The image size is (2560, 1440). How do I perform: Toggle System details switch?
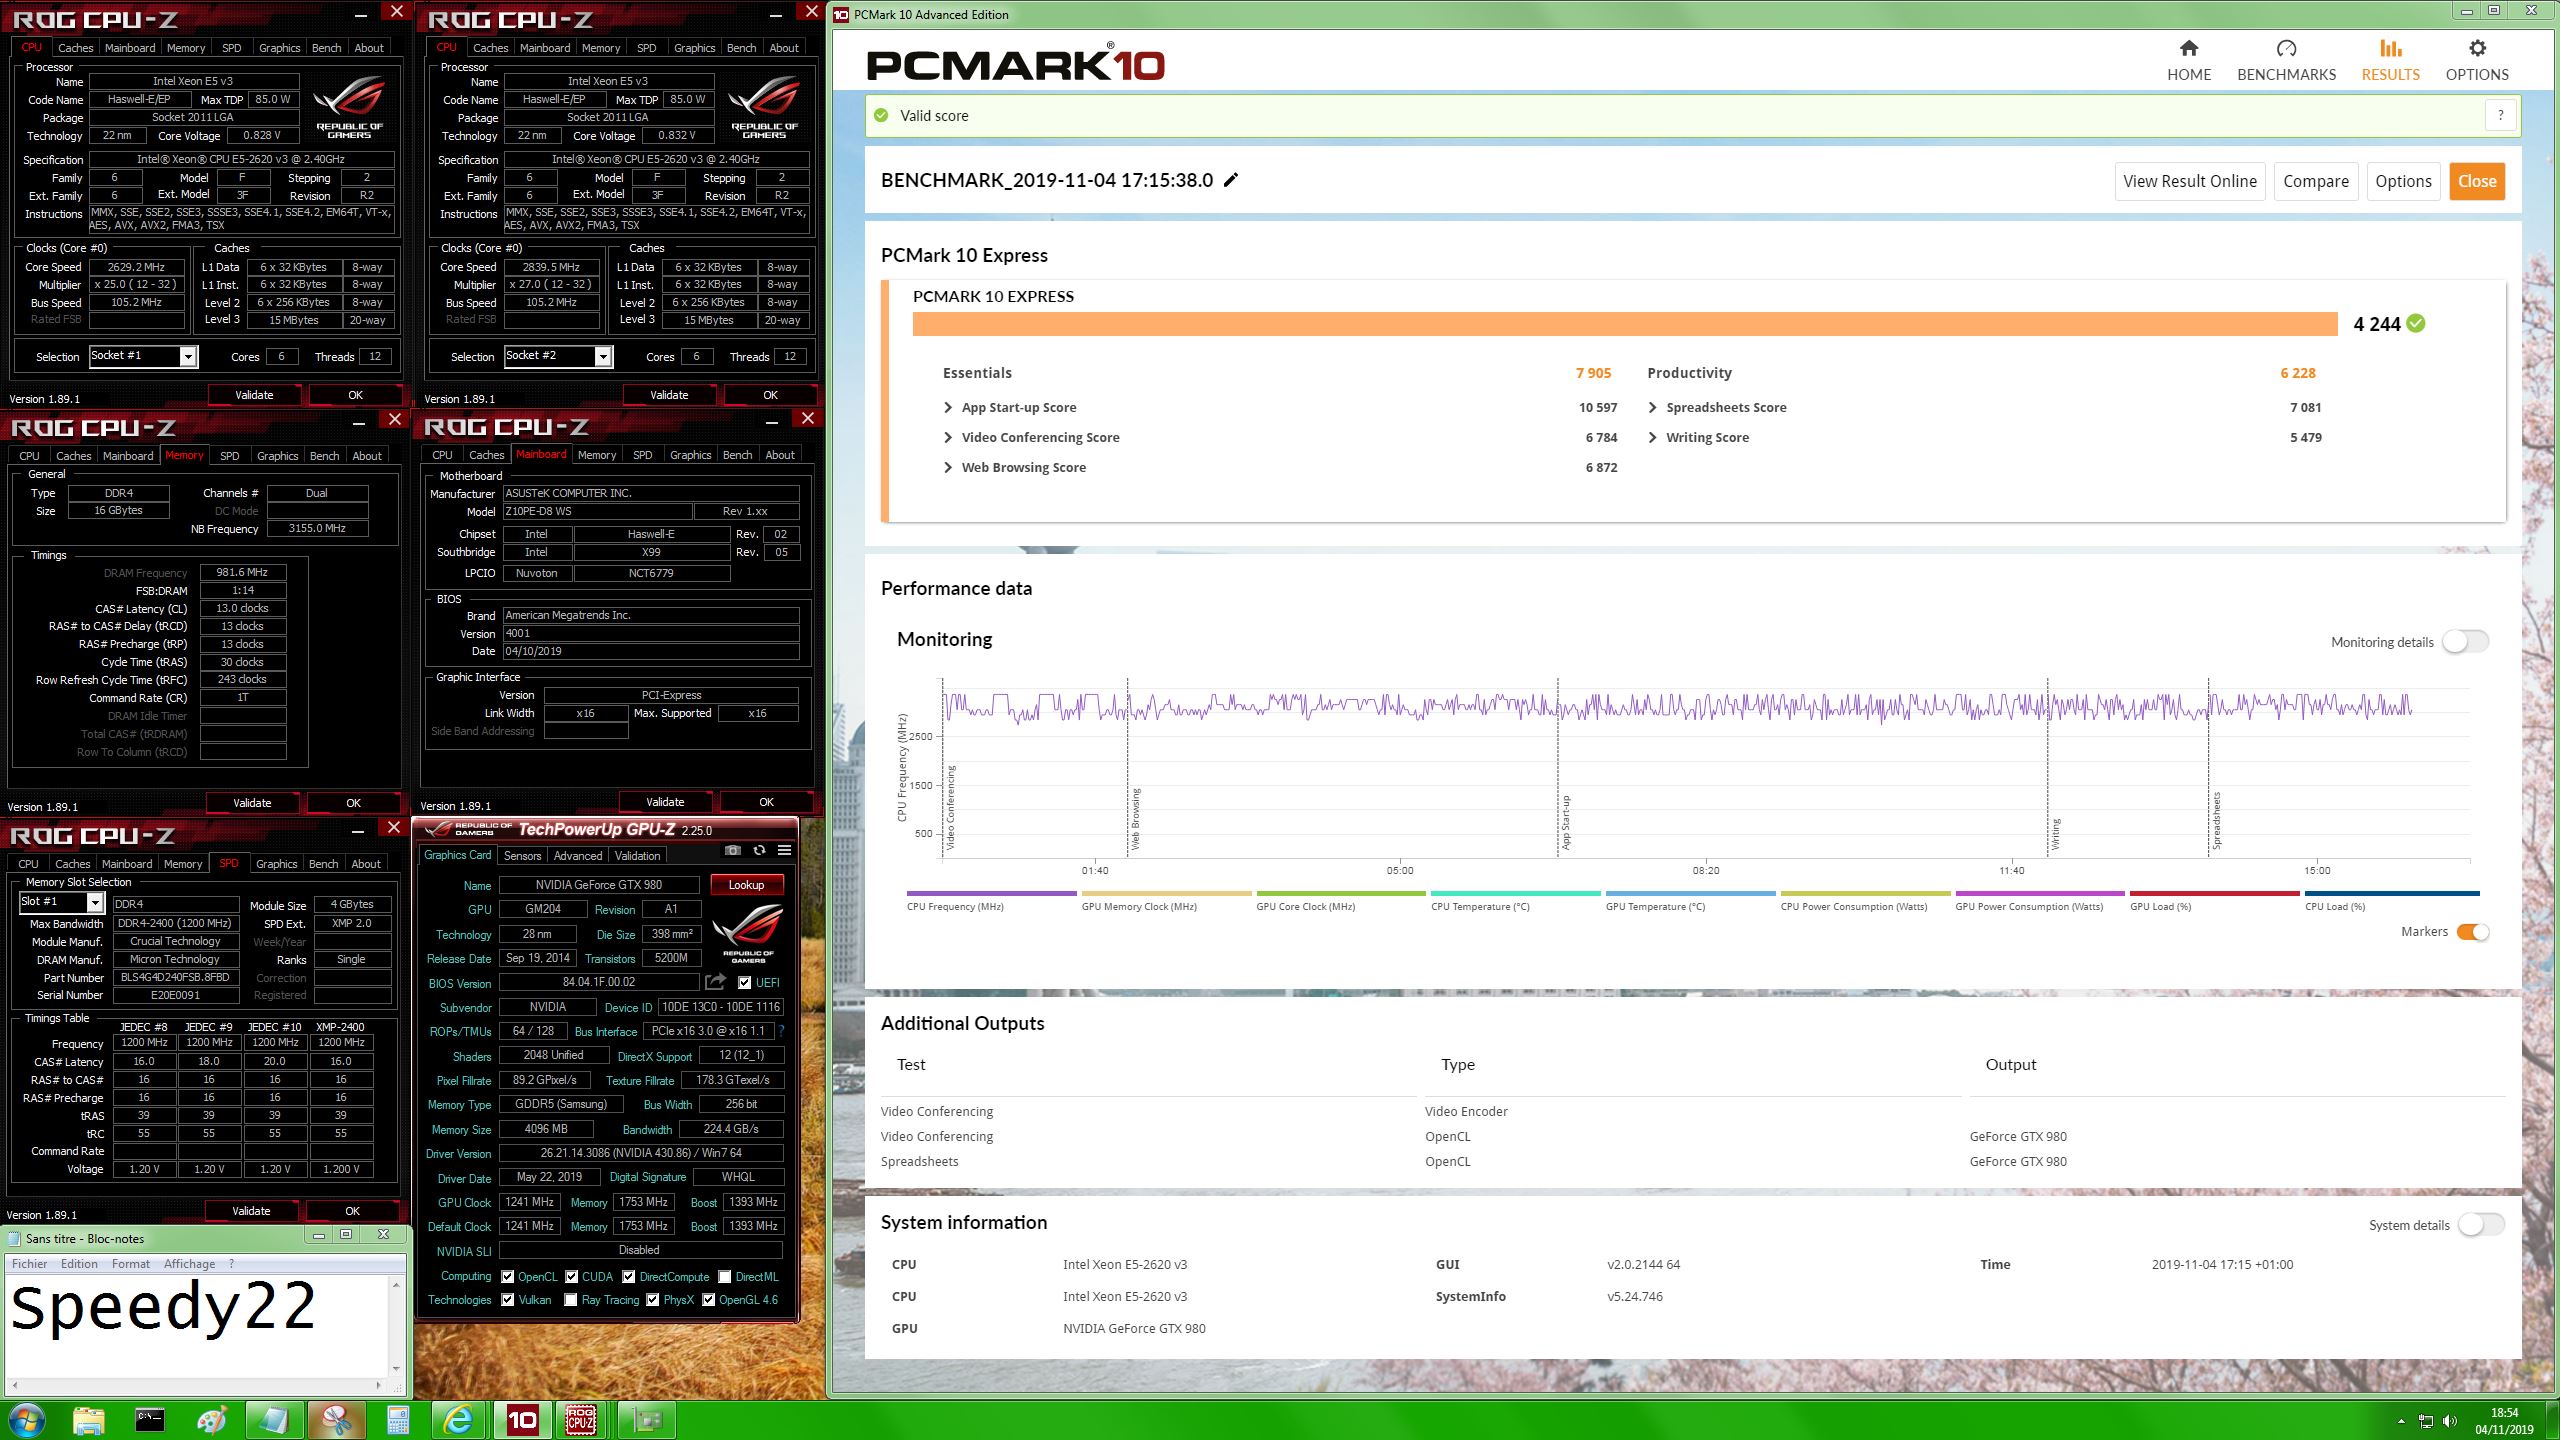pyautogui.click(x=2482, y=1225)
